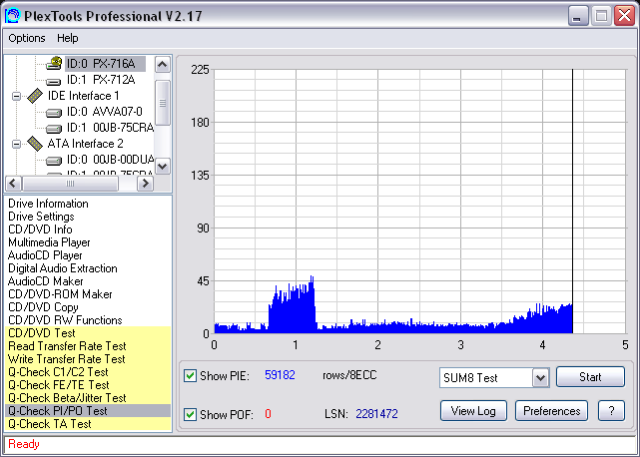640x457 pixels.
Task: Close the PlexTools Professional window
Action: pos(625,16)
